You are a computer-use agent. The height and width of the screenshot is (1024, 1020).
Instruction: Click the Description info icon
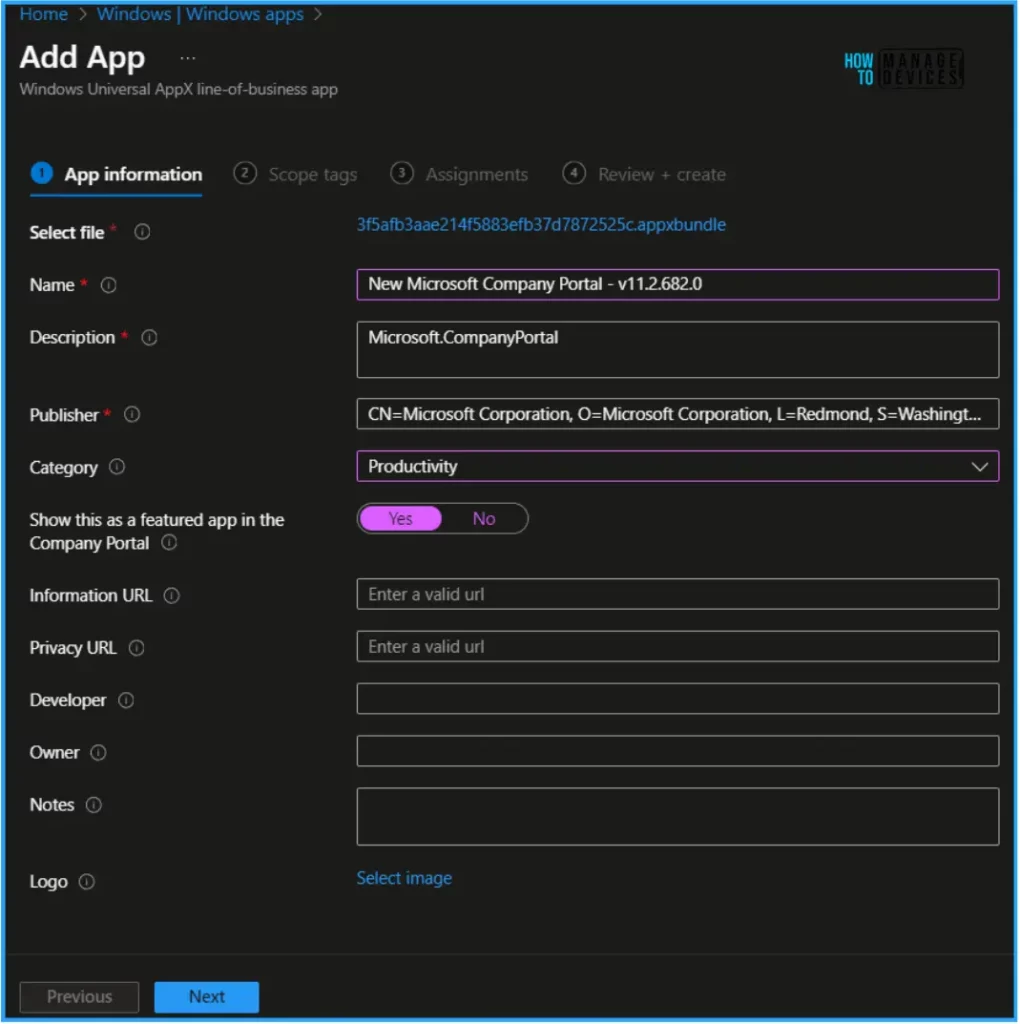pos(150,338)
